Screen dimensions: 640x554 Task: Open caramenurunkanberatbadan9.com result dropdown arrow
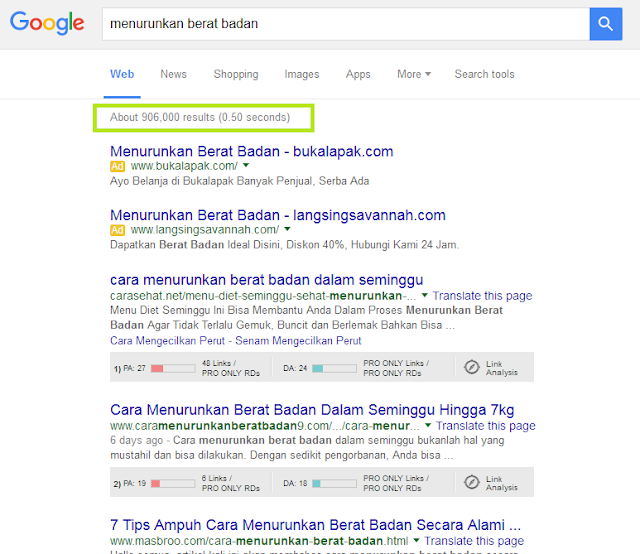pyautogui.click(x=428, y=425)
